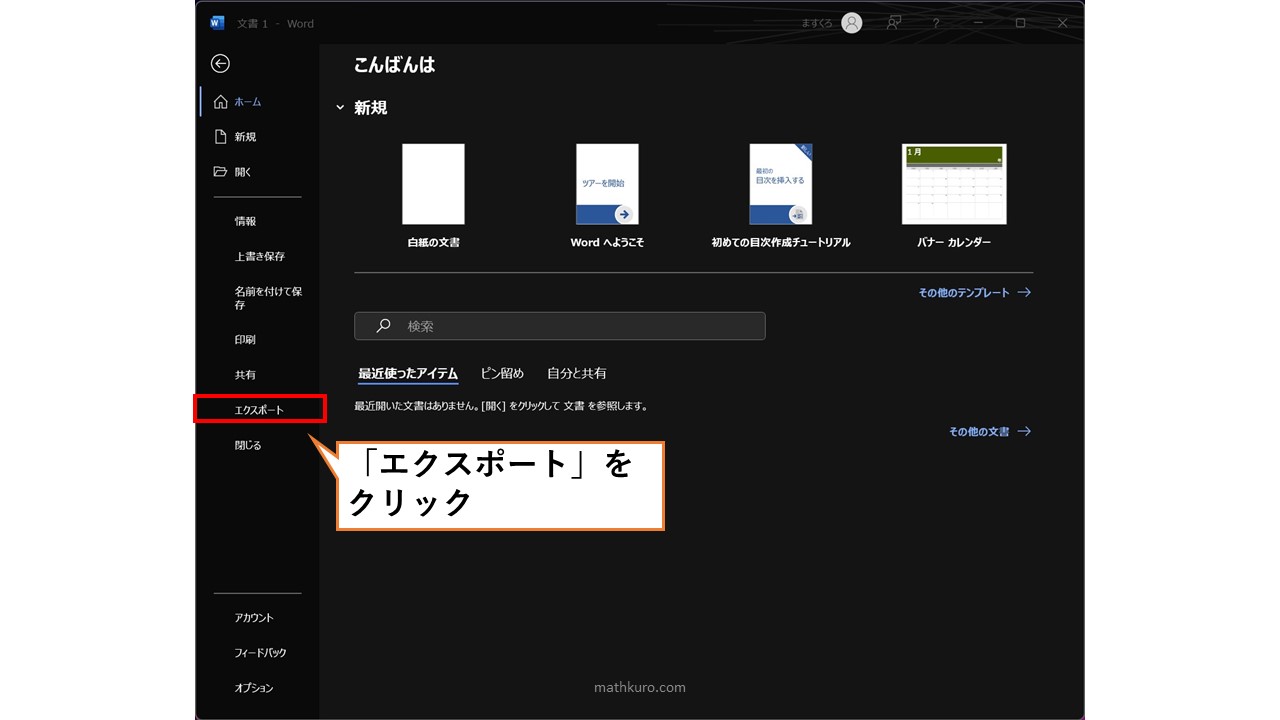Open the Word へようこそ template
Screen dimensions: 1280x720
tap(607, 184)
